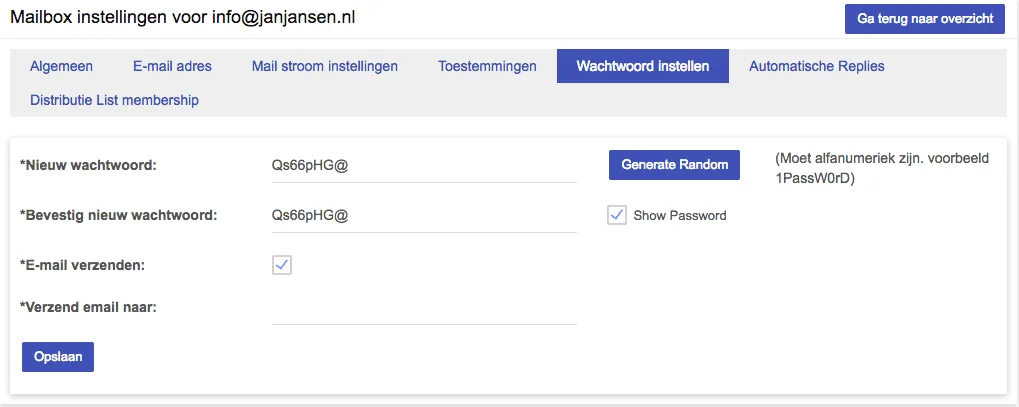Screen dimensions: 1019x407
Task: Open the Algemeen tab
Action: [61, 66]
